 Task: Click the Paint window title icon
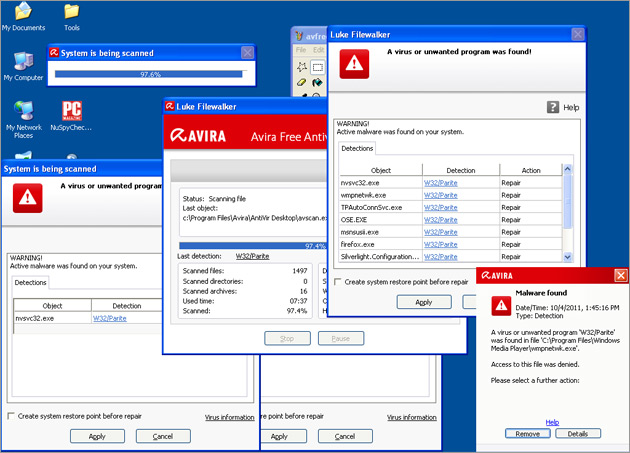pos(298,36)
